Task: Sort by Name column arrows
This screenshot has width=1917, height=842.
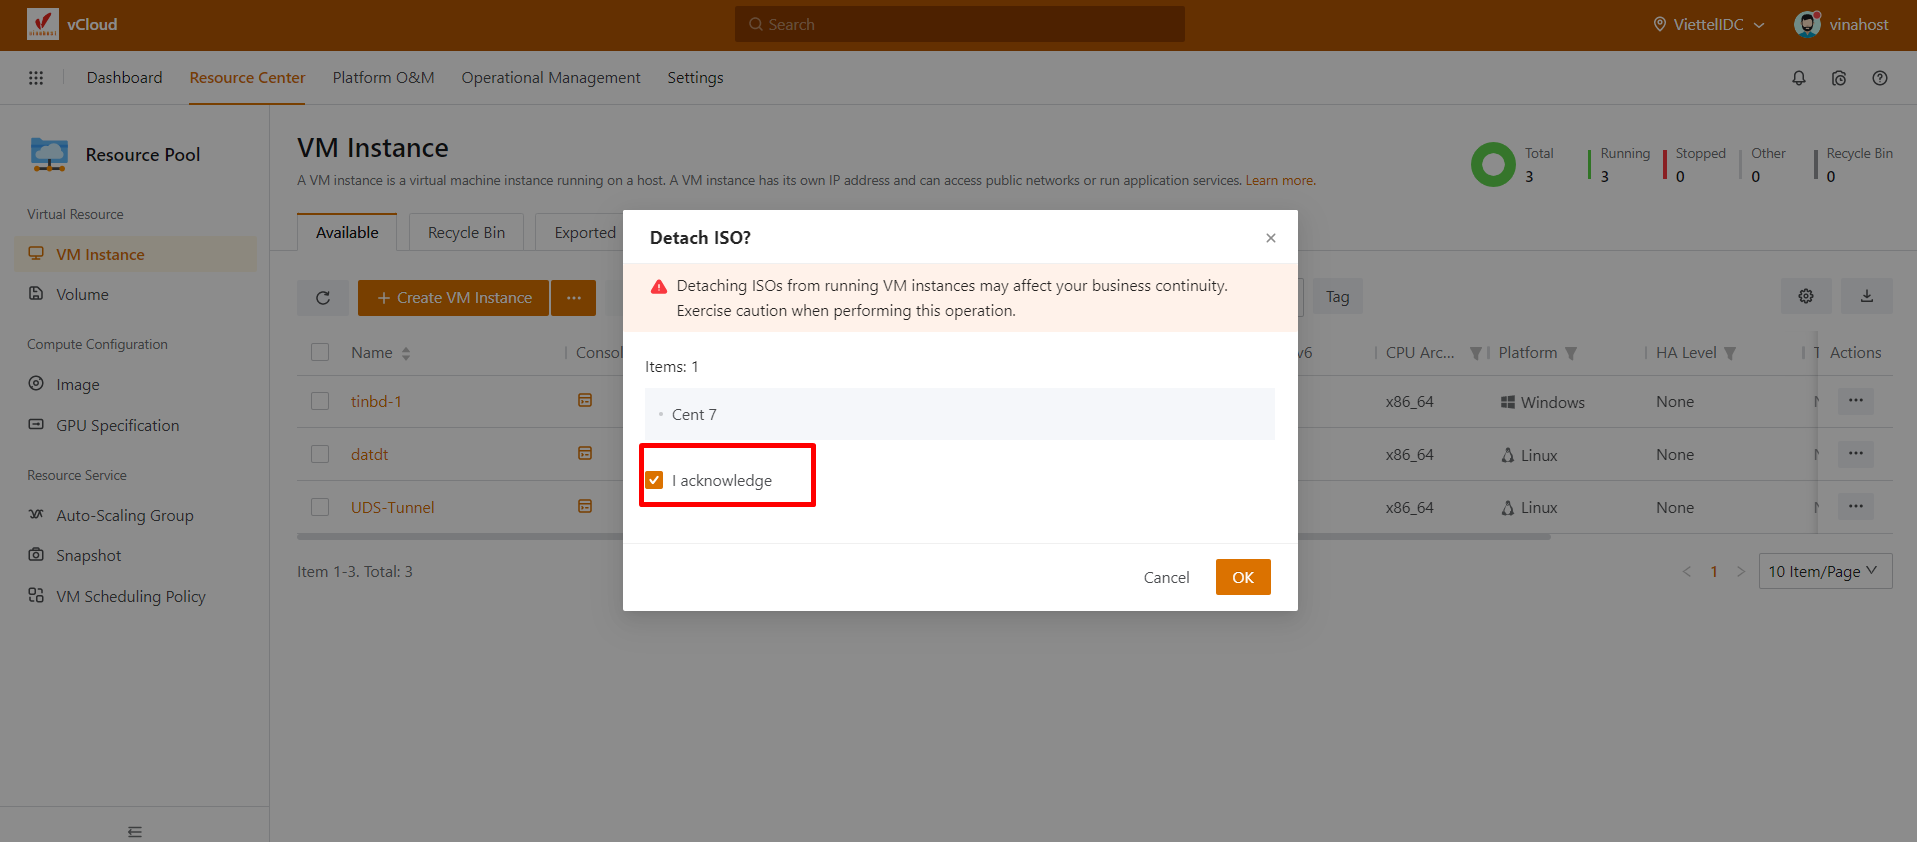Action: (x=406, y=353)
